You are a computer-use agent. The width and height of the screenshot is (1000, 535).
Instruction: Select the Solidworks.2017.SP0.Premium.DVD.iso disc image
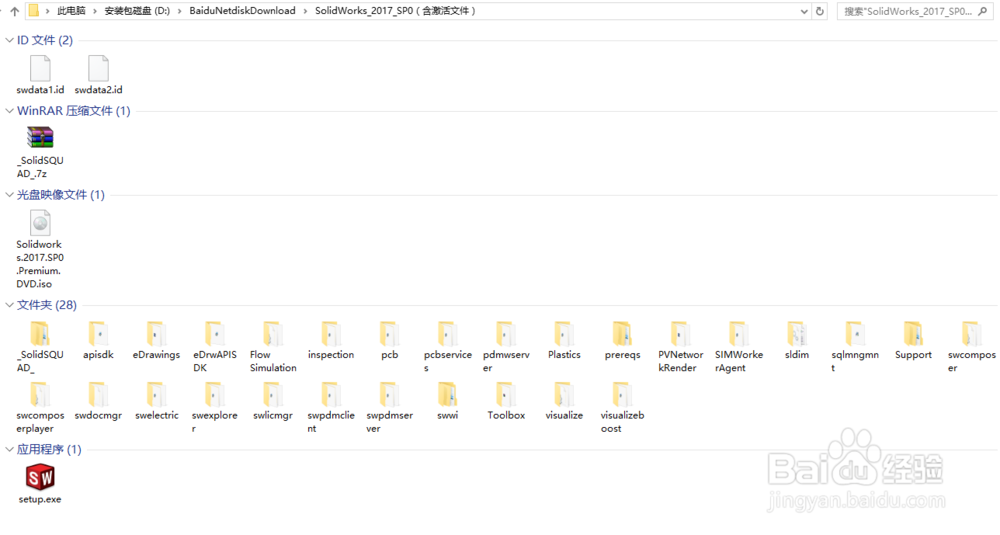(x=40, y=223)
